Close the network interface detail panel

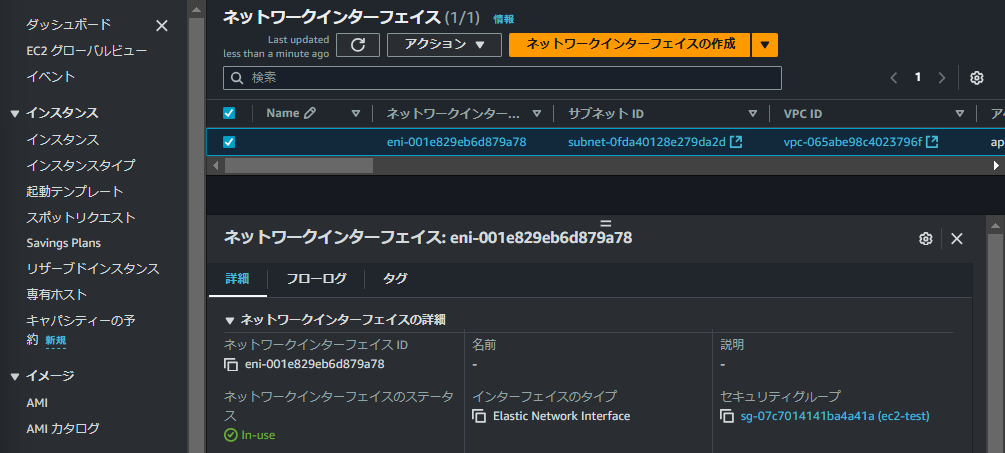pos(957,239)
